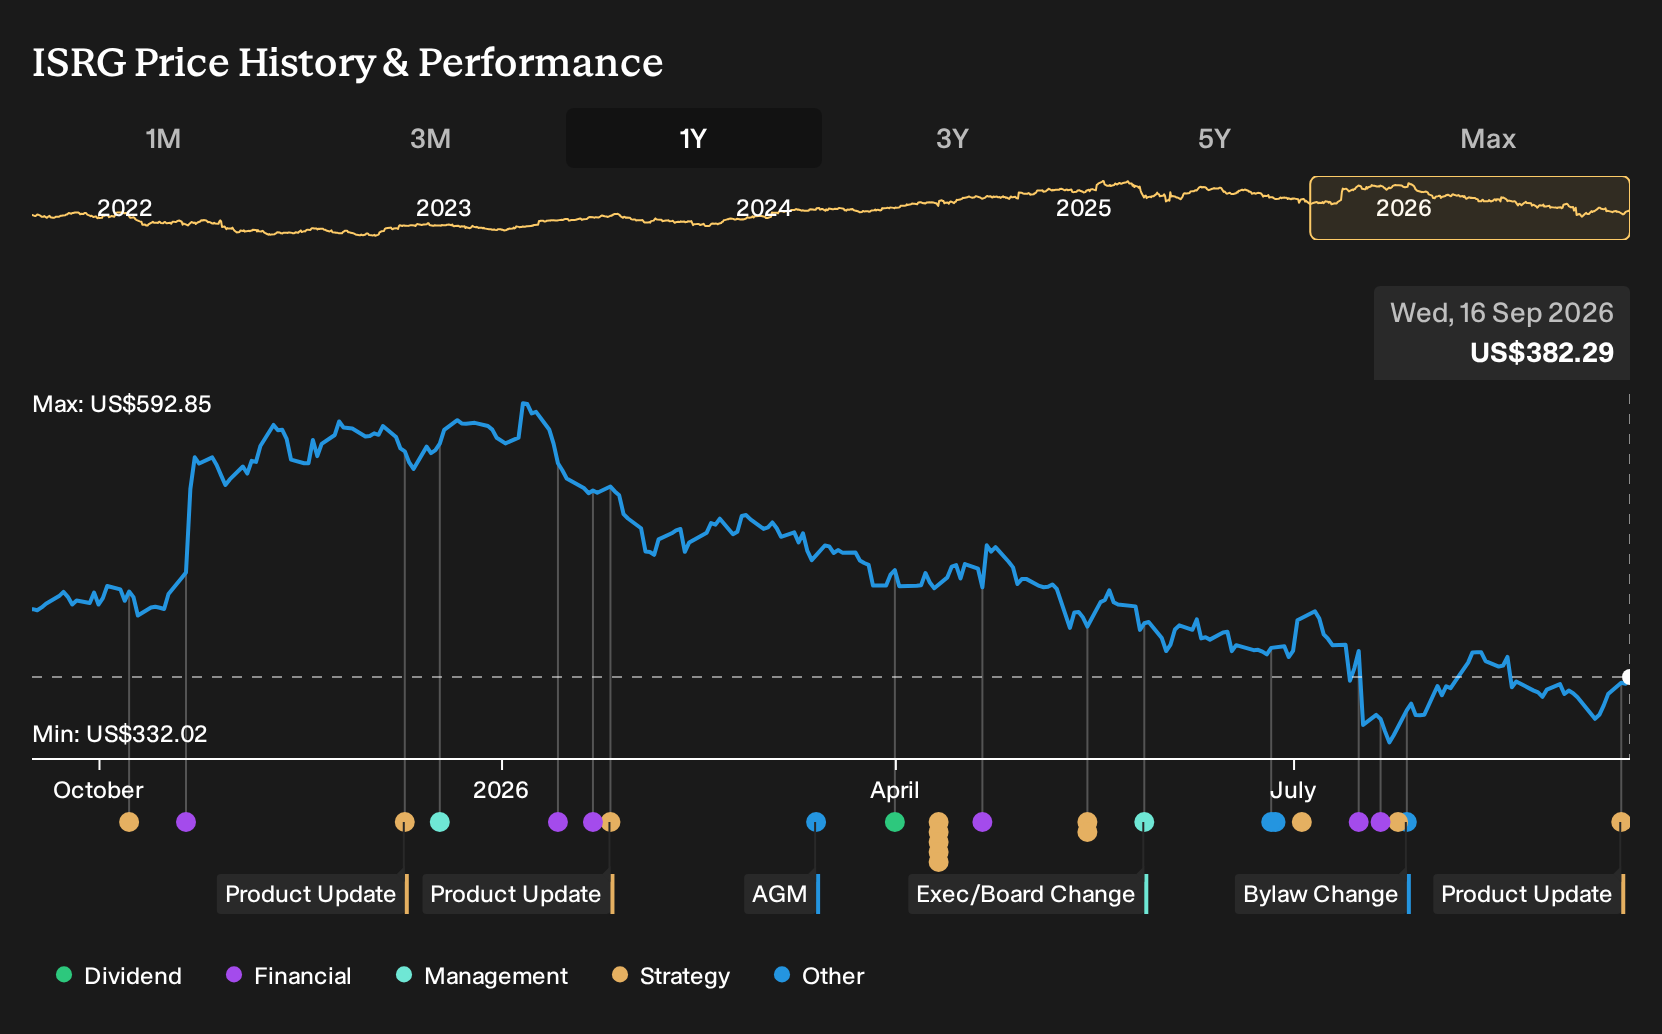Click the purple Financial dot after October
Viewport: 1662px width, 1034px height.
[186, 822]
